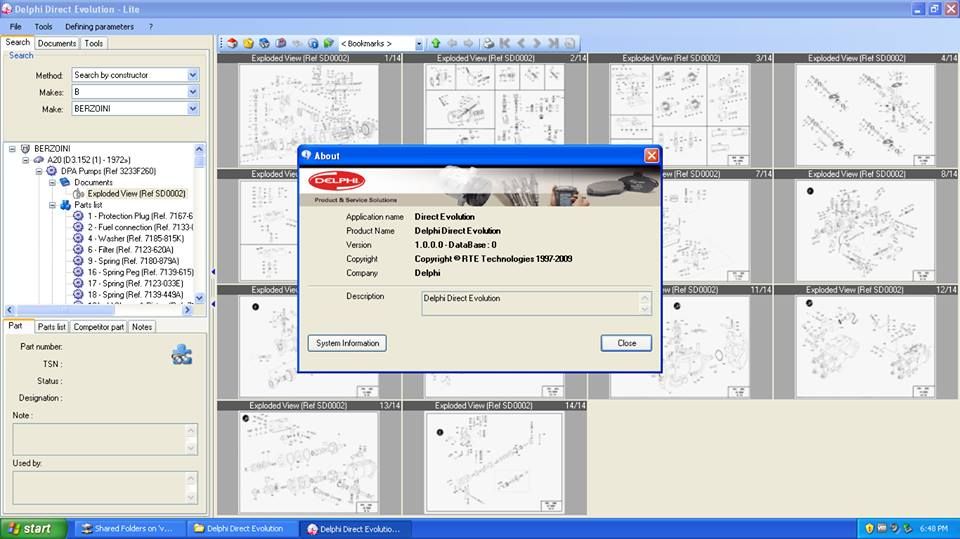Viewport: 960px width, 539px height.
Task: Collapse the Parts list tree node
Action: coord(53,205)
